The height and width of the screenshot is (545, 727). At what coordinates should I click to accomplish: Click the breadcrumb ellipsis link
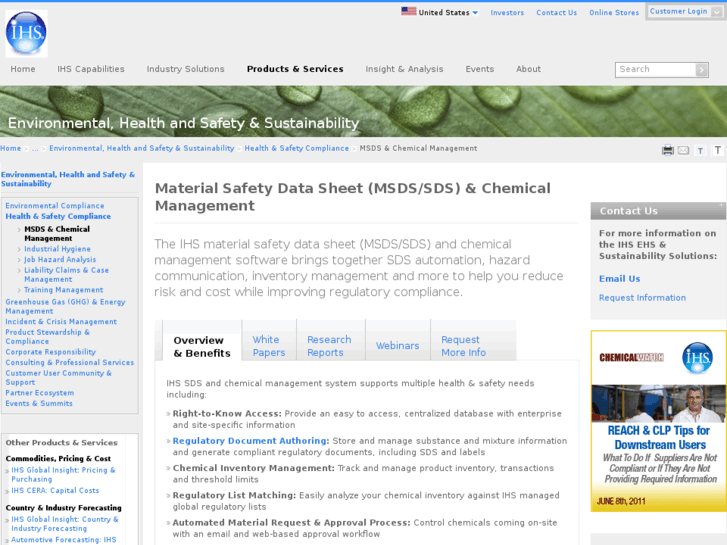[35, 148]
